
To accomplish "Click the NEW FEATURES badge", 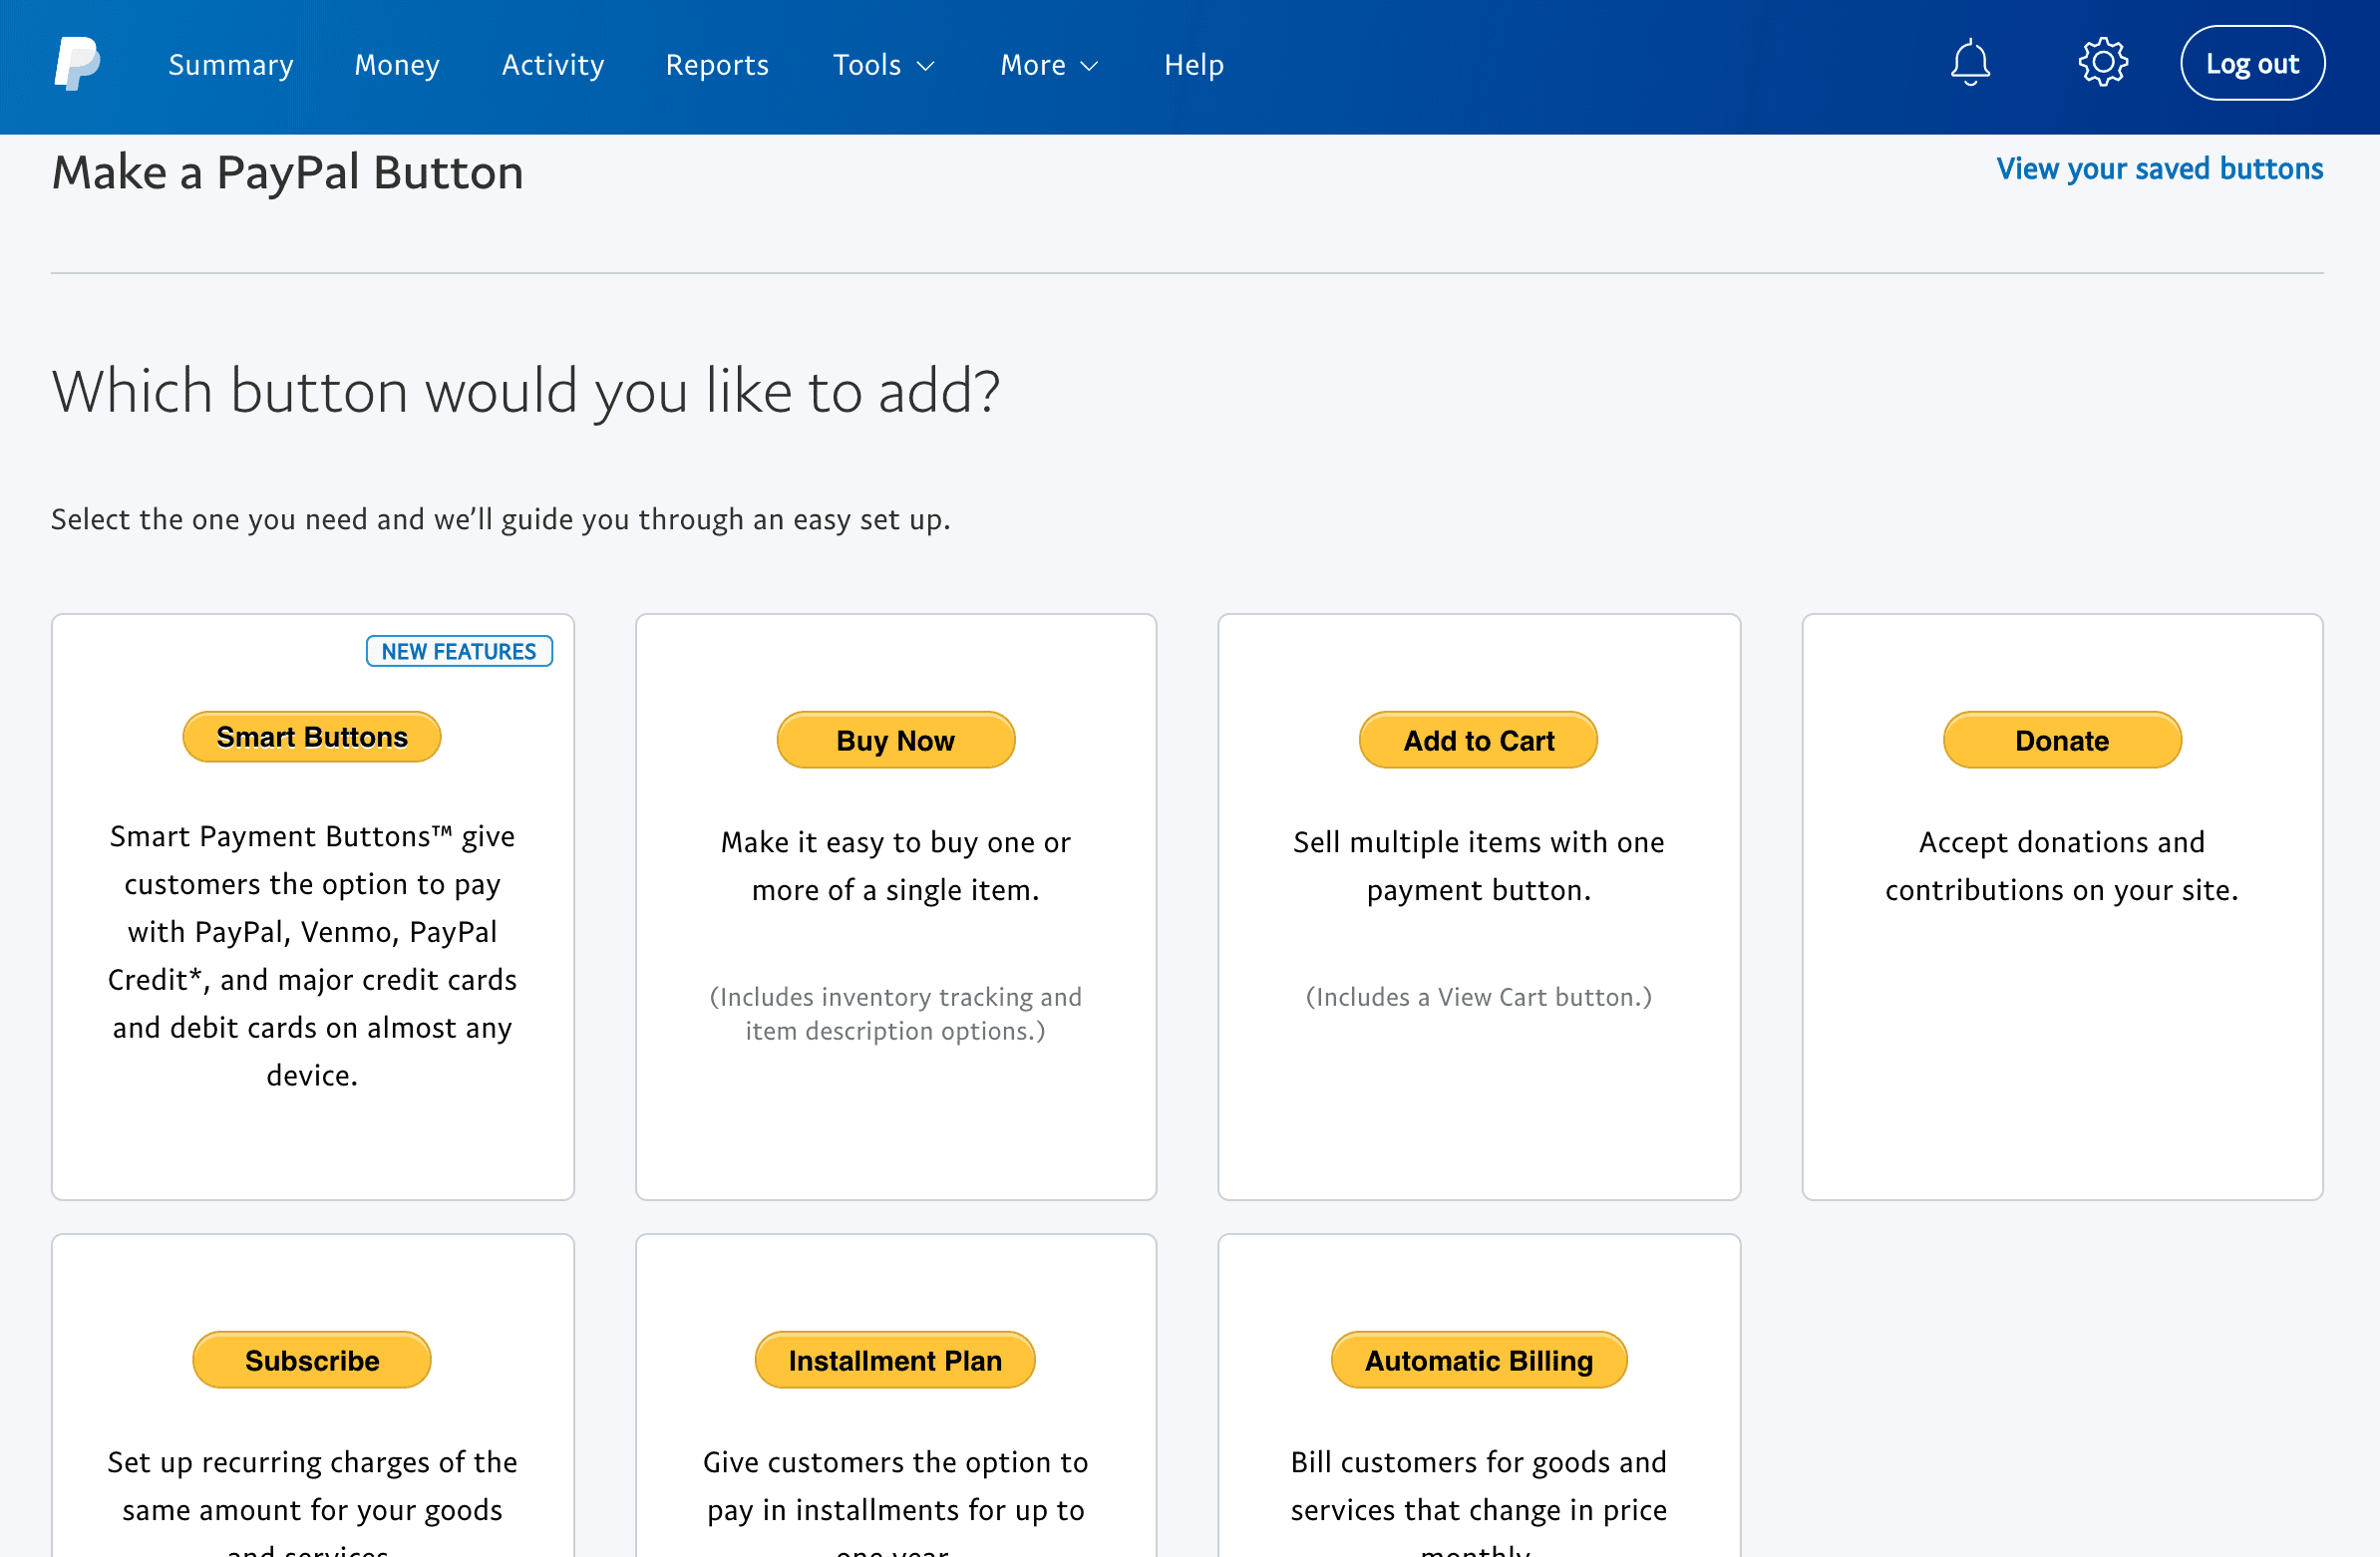I will click(x=459, y=652).
